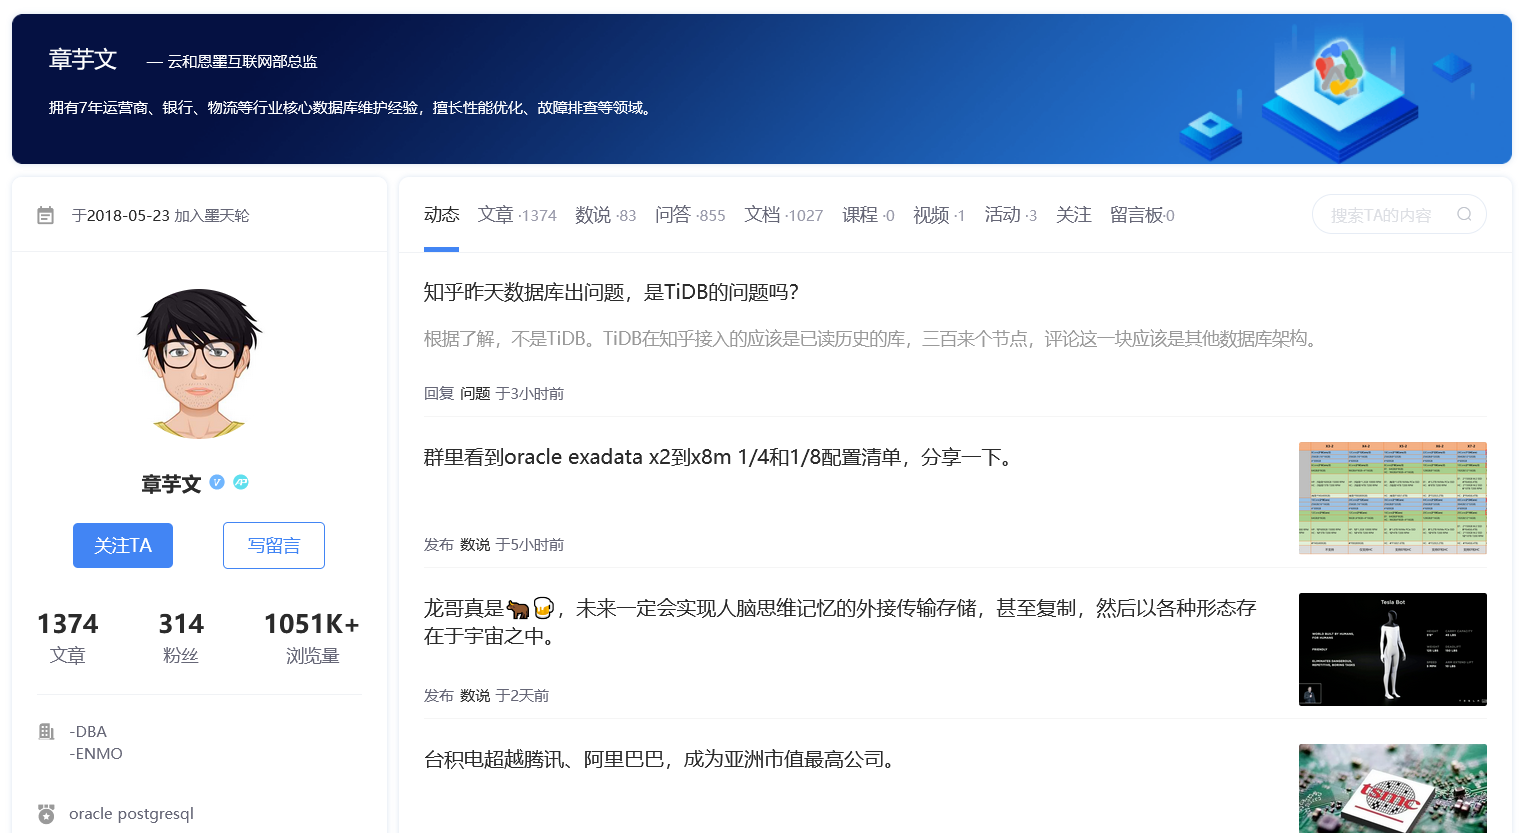Image resolution: width=1521 pixels, height=833 pixels.
Task: Open post 知乎昨天数据库出问题，是TiDB的问题吗?
Action: pos(611,292)
